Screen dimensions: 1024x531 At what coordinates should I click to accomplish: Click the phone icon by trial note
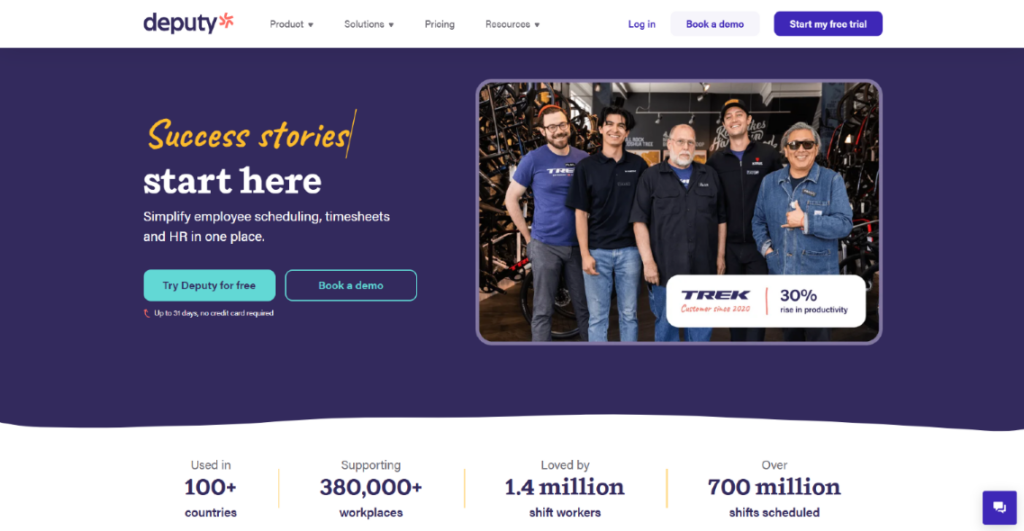(147, 314)
